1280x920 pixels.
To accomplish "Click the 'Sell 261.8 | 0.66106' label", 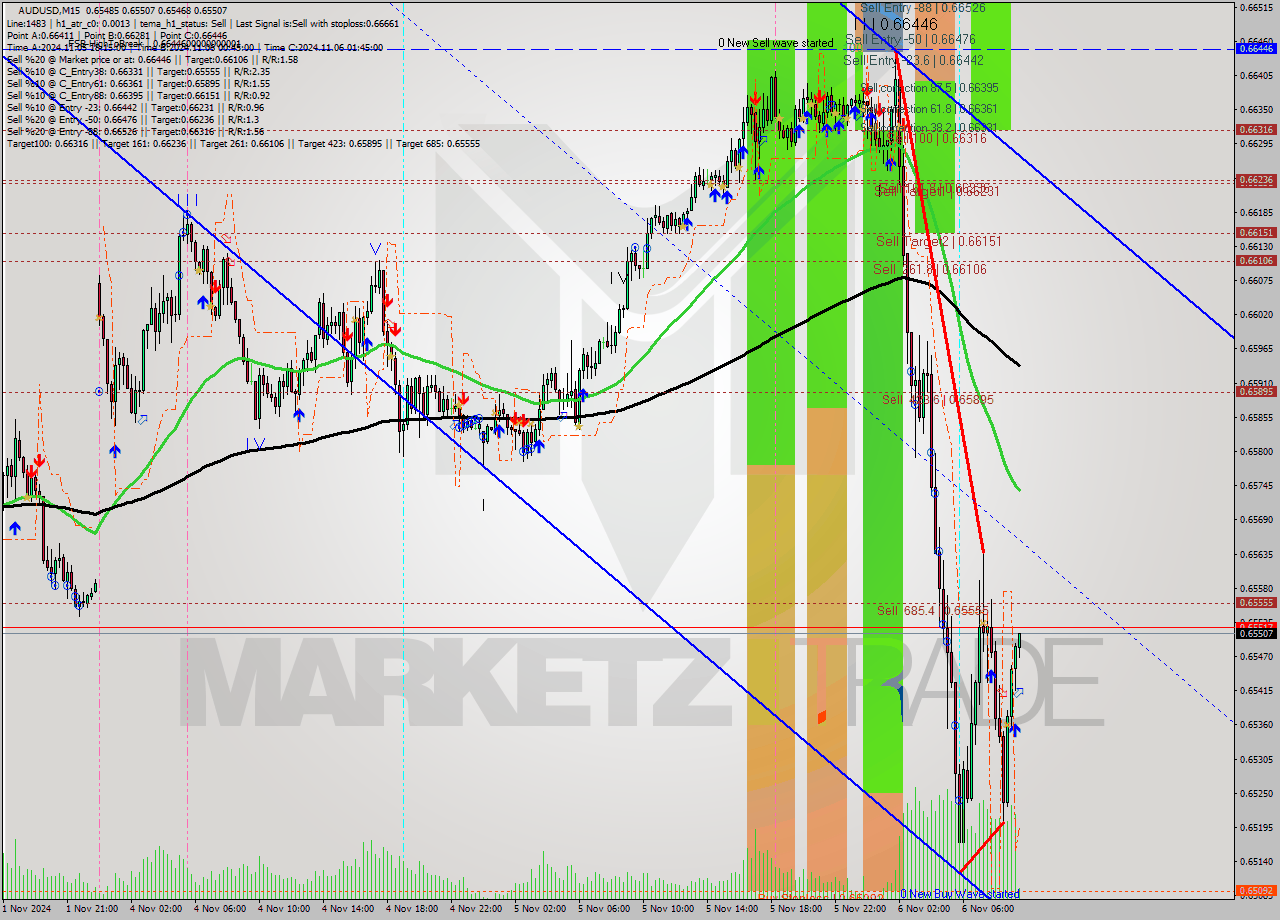I will tap(930, 269).
